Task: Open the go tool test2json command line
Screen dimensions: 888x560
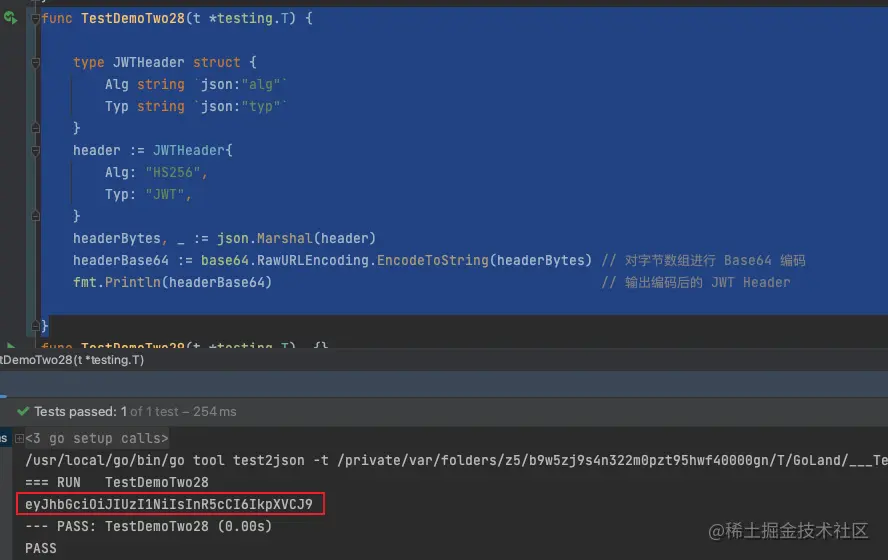Action: click(x=456, y=460)
